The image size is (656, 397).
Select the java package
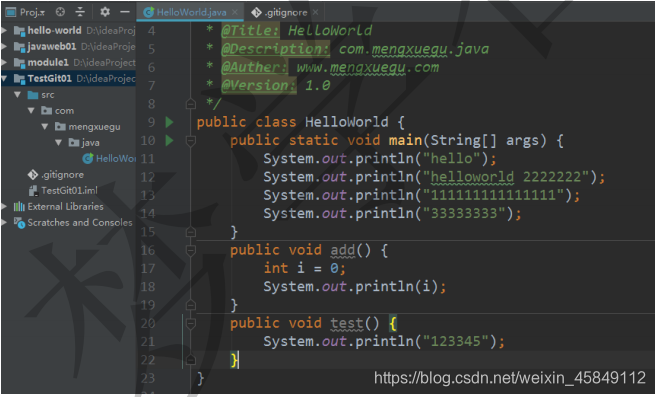91,143
